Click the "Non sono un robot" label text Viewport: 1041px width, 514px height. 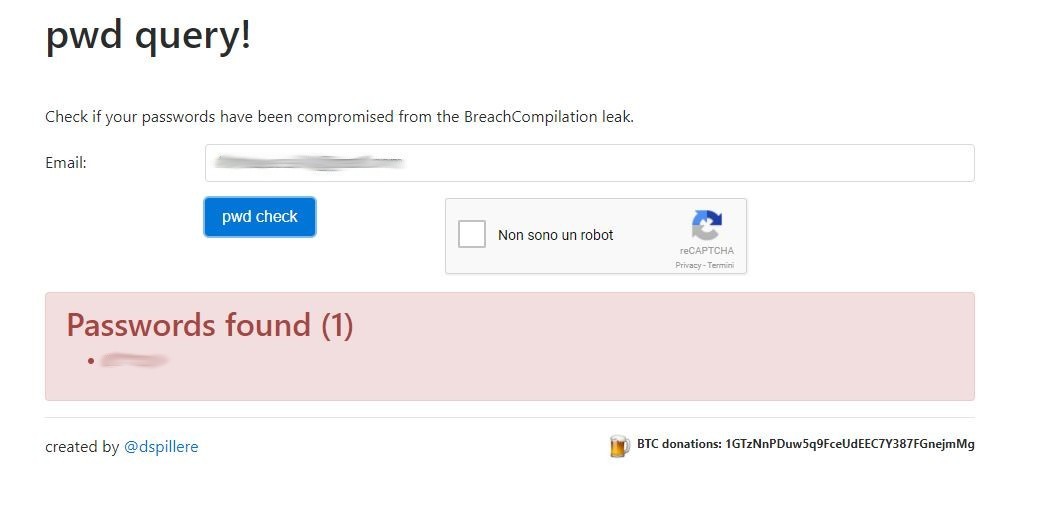(x=555, y=235)
